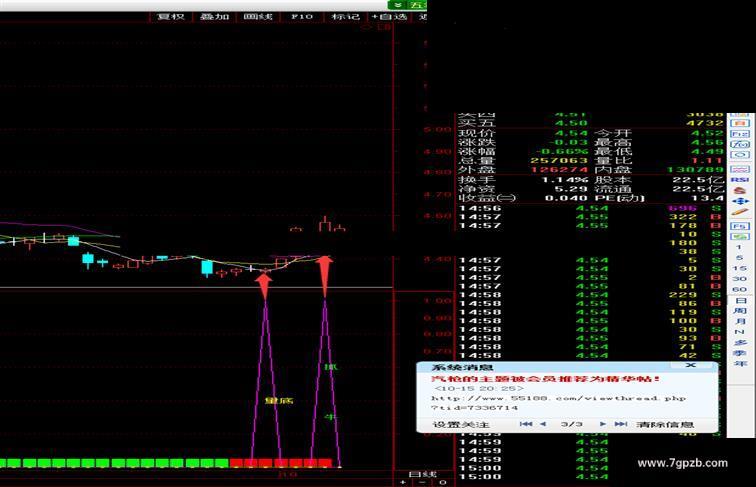Switch to weekly 周 period
Viewport: 756px width, 487px height.
[x=740, y=311]
